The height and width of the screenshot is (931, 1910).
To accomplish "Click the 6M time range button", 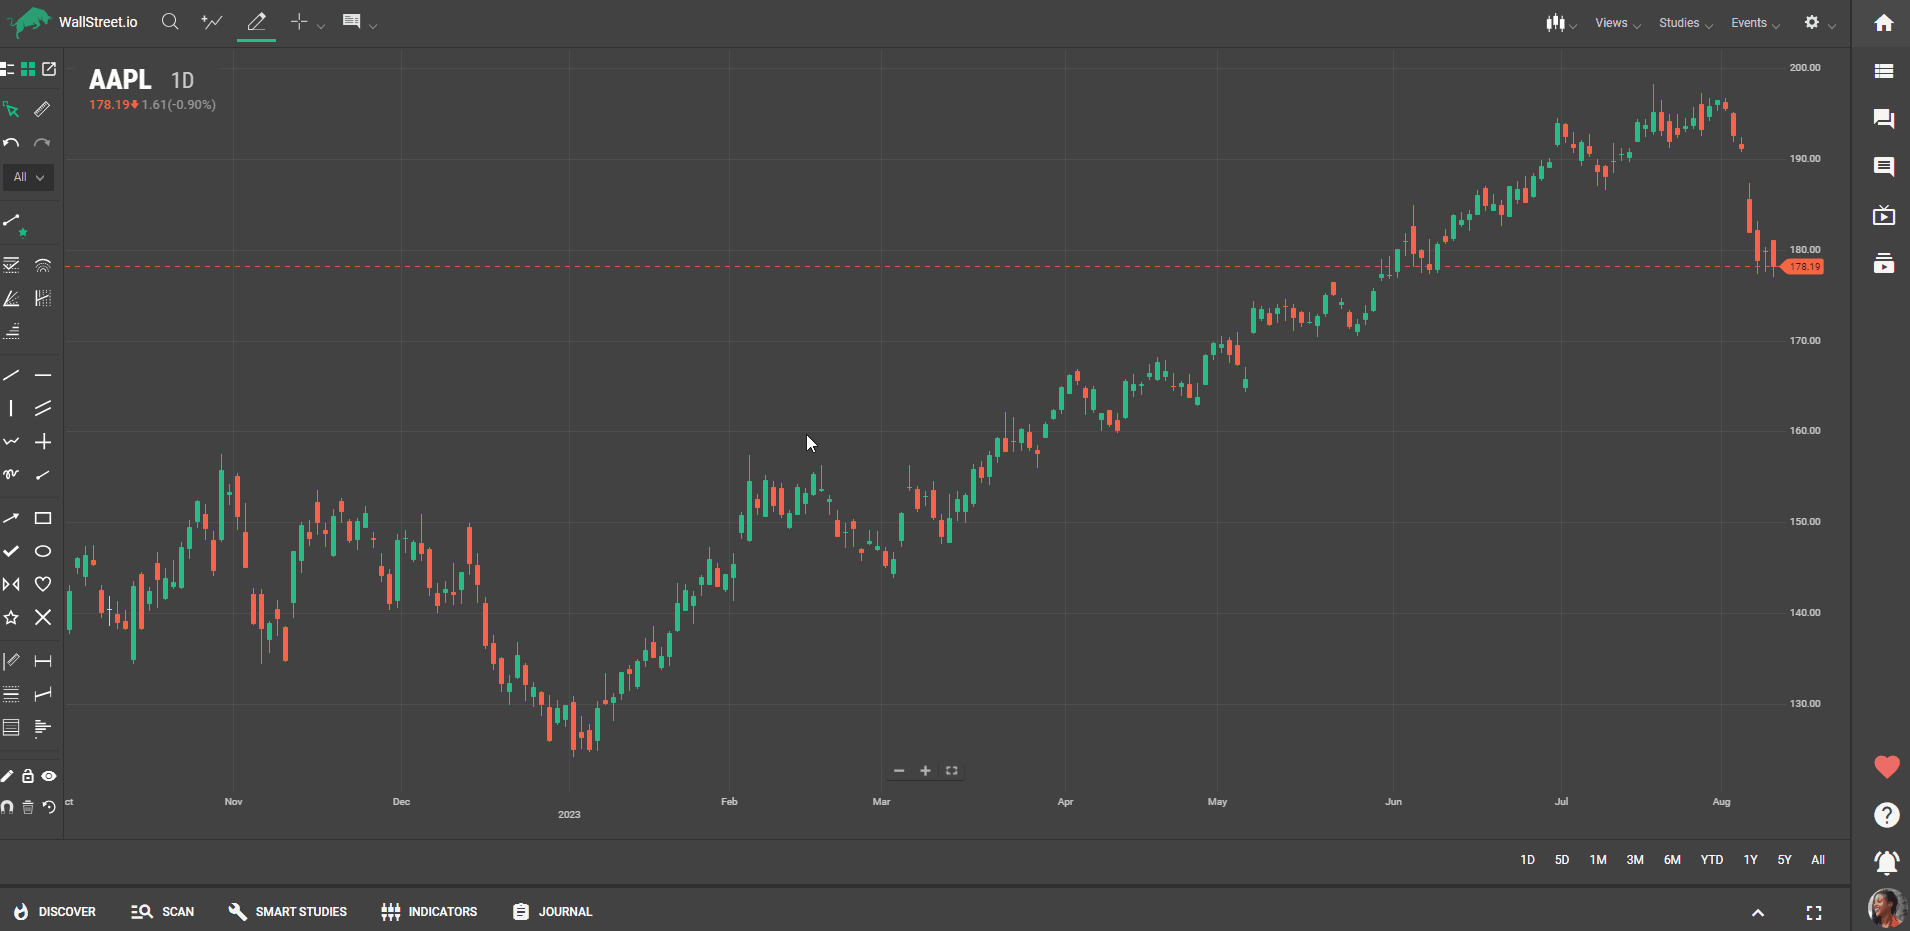I will point(1672,860).
